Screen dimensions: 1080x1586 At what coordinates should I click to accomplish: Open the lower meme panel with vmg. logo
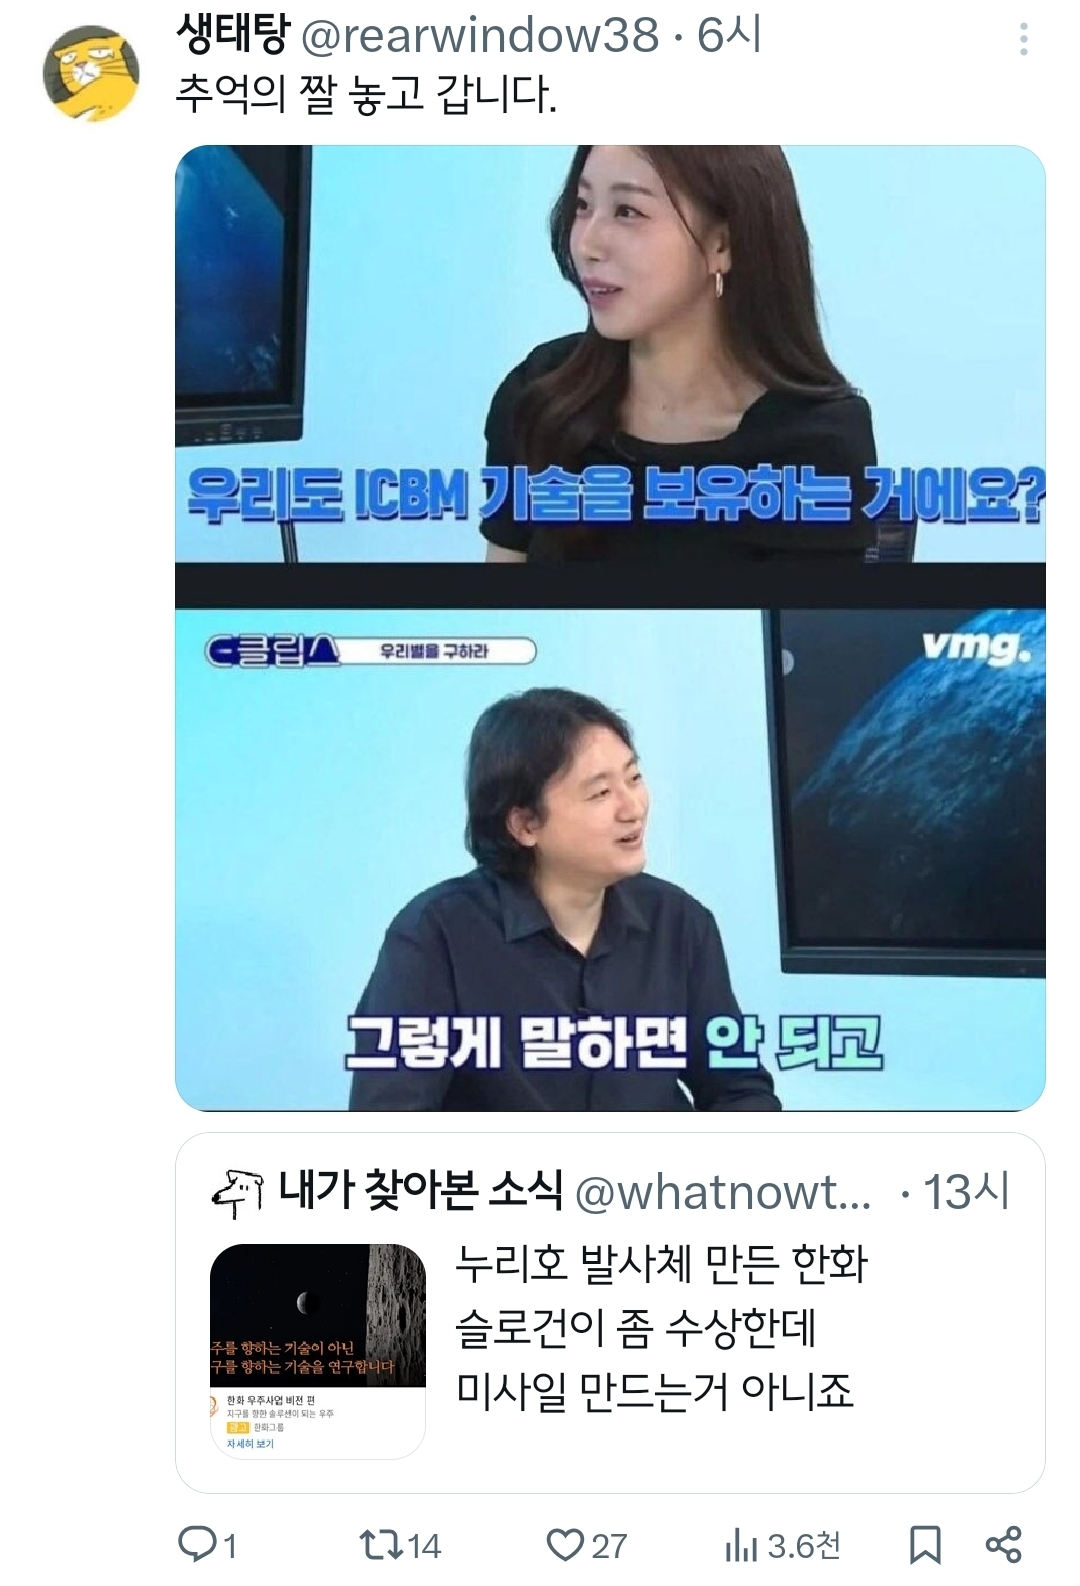click(x=610, y=859)
